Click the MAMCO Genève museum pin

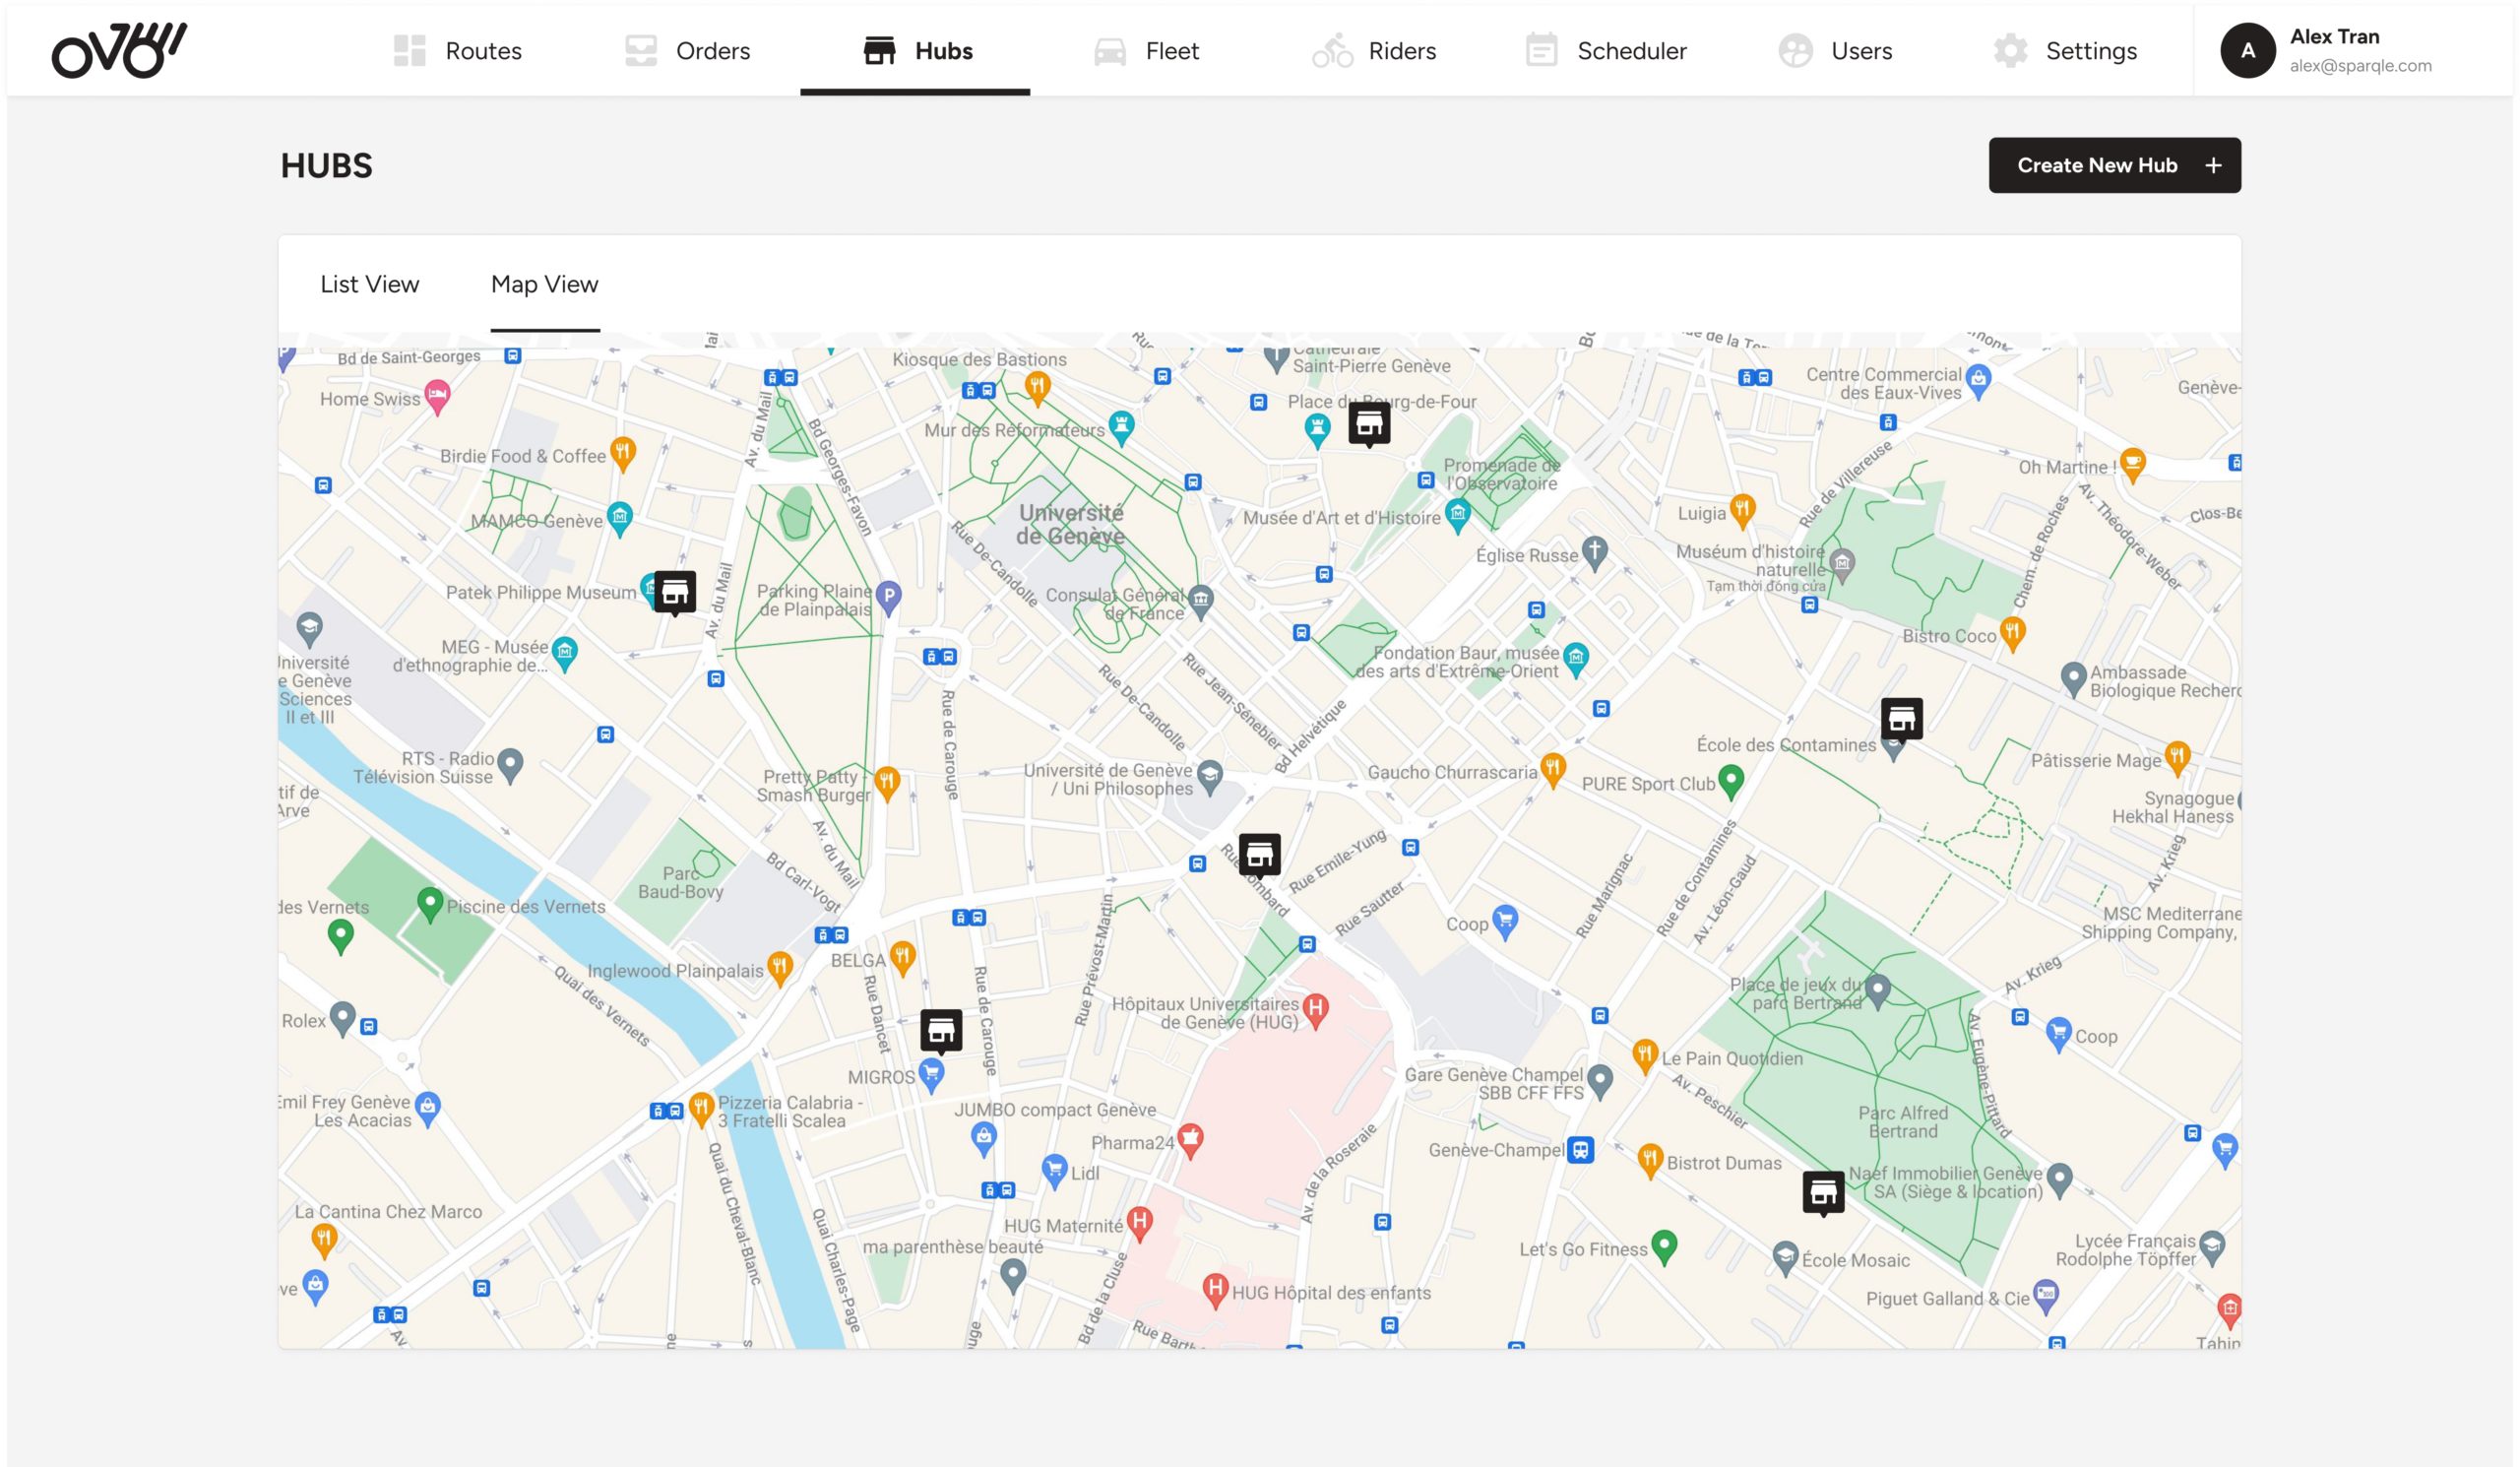(620, 518)
